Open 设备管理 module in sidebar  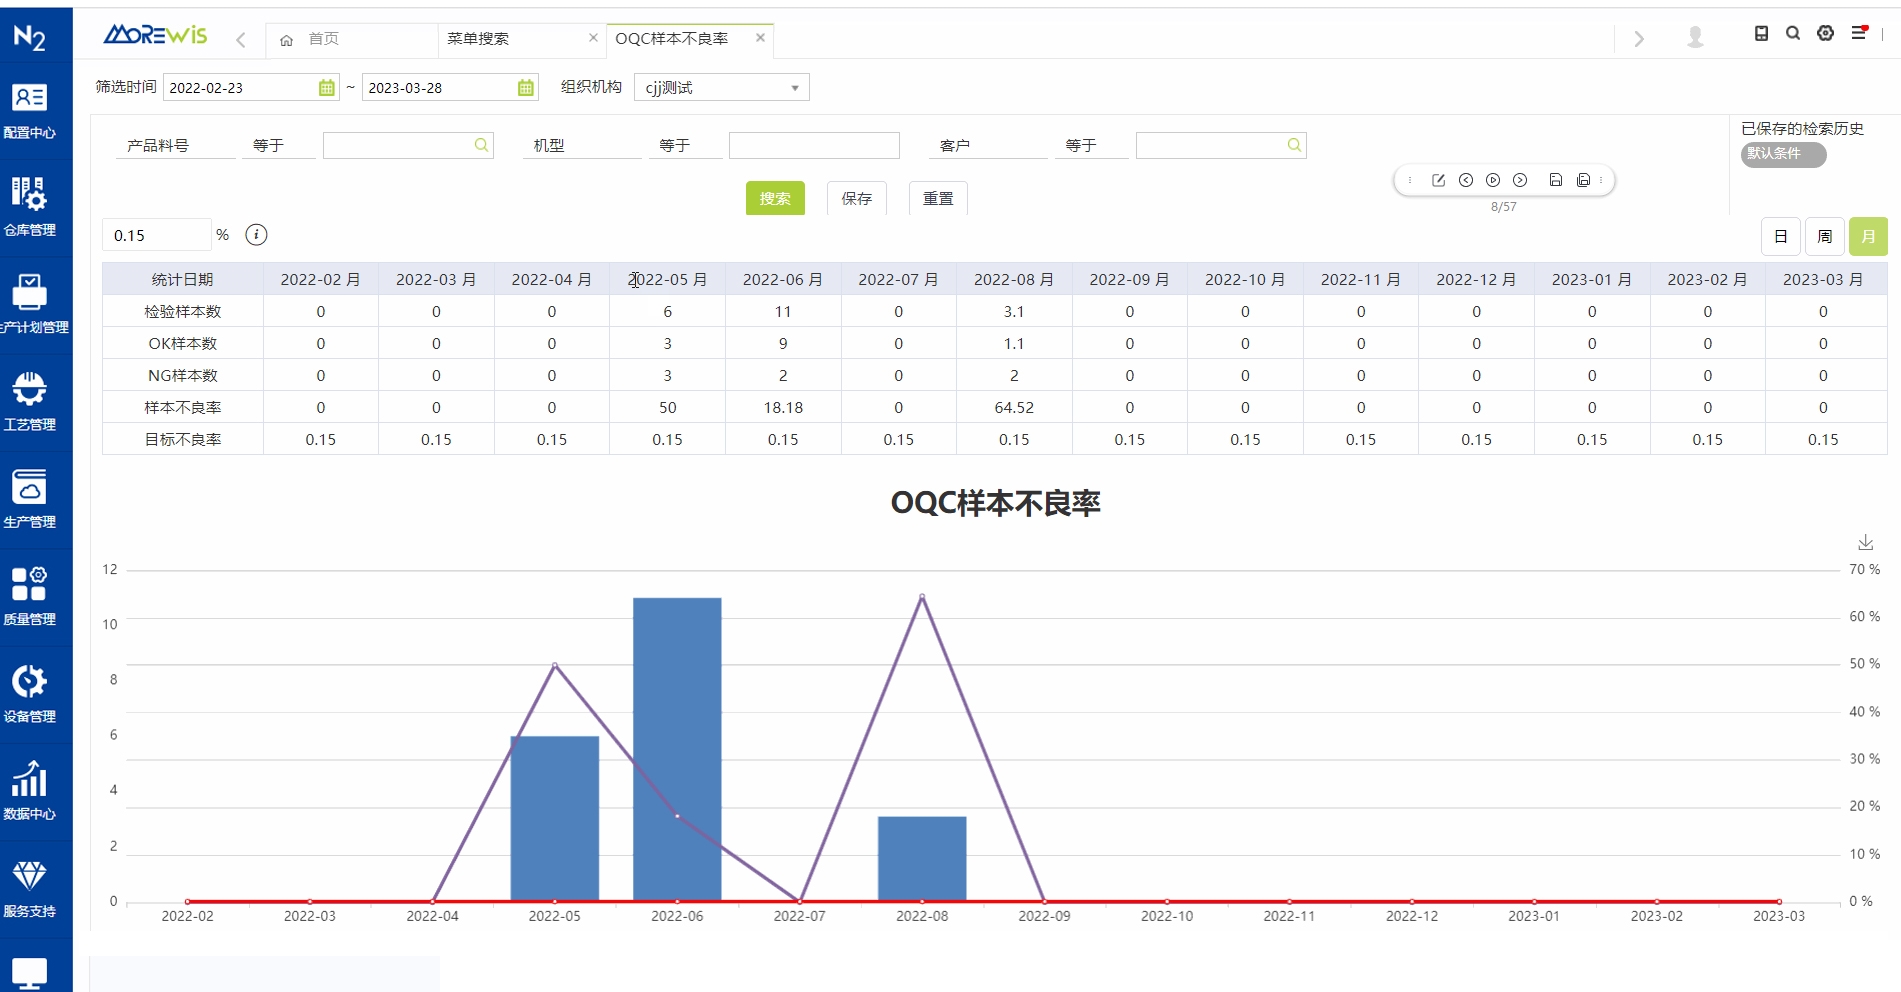pos(30,693)
